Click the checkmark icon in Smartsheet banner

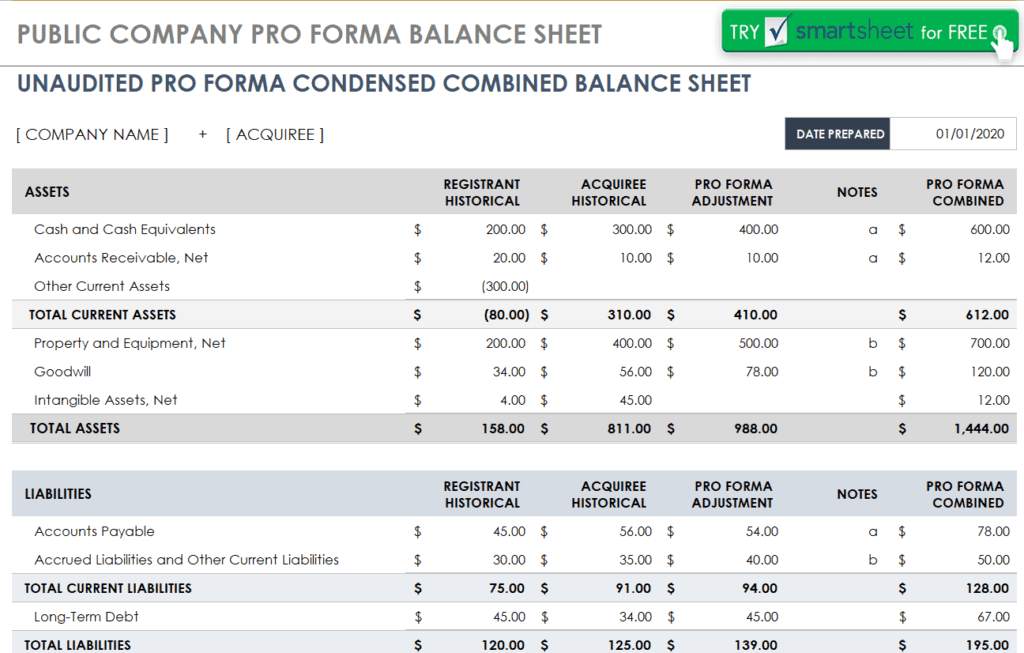[777, 31]
